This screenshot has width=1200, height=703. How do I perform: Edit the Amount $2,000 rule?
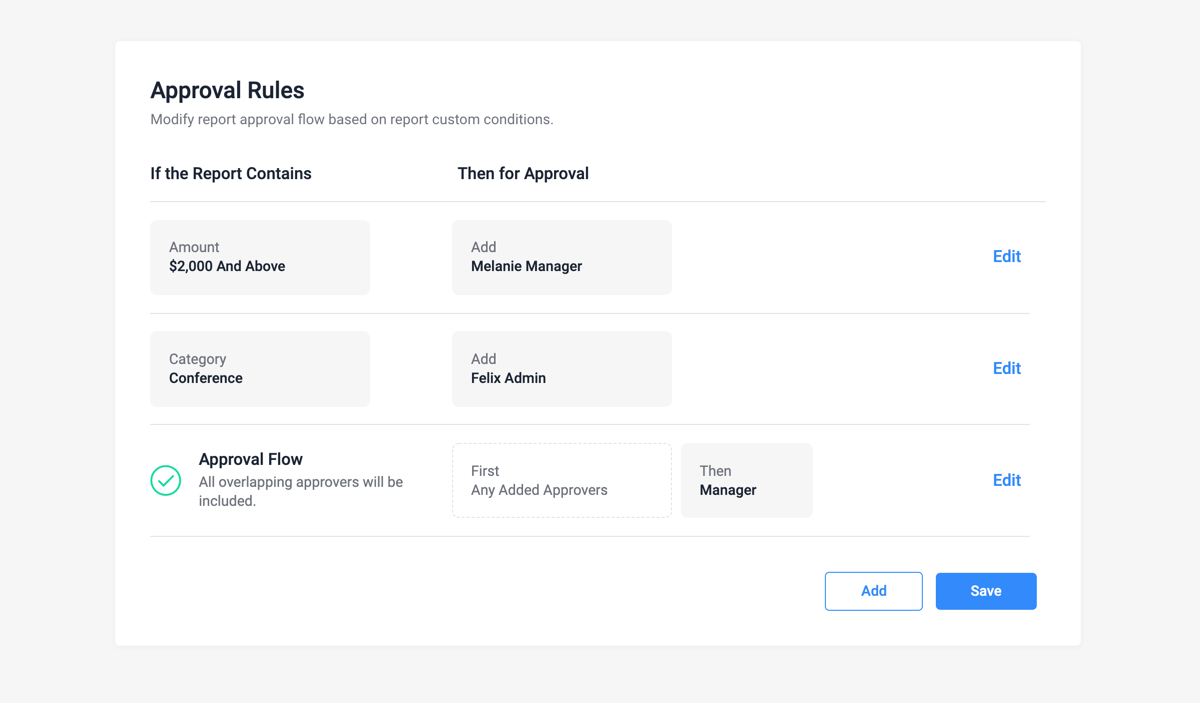[x=1006, y=256]
